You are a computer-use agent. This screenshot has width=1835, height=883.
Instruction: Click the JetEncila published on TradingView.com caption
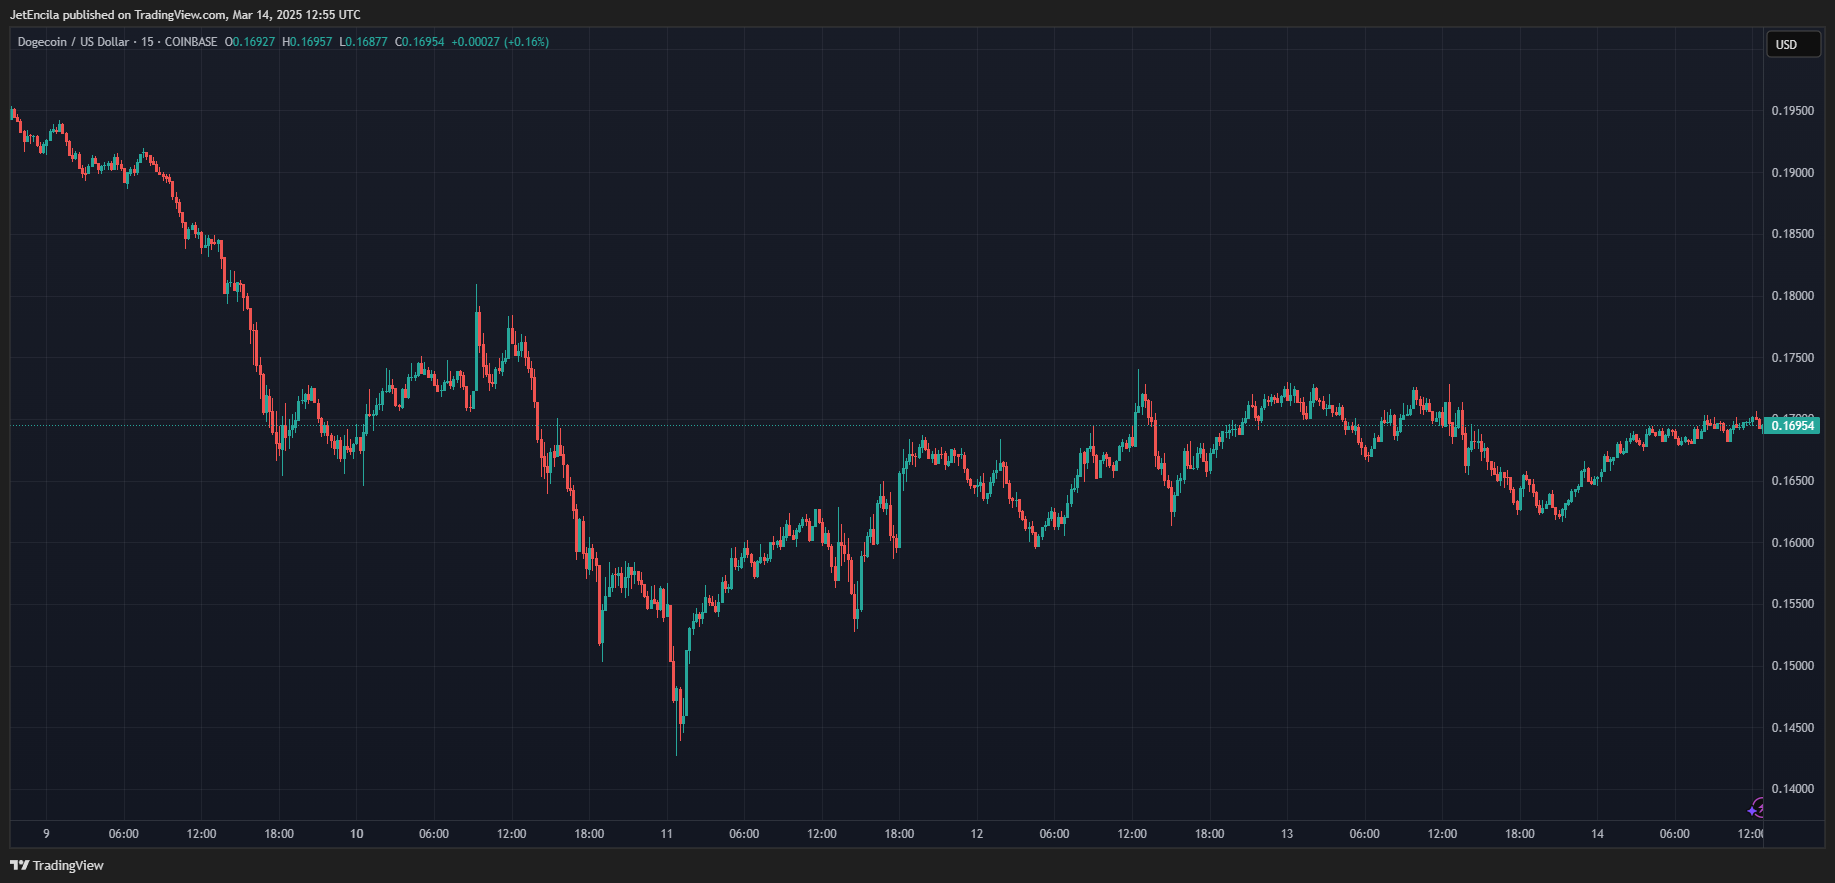[185, 15]
